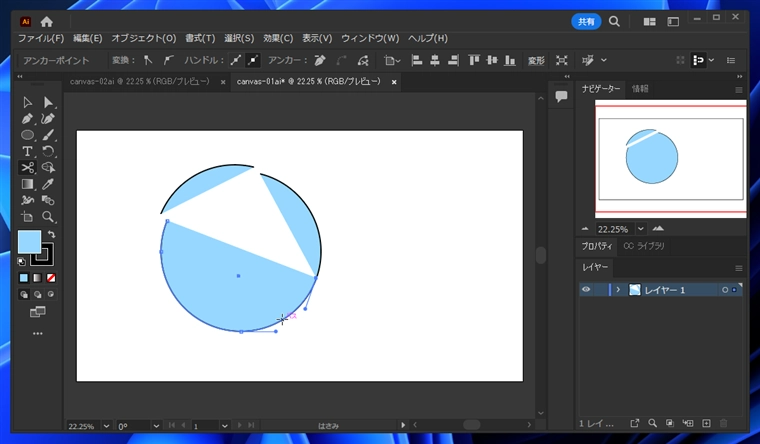Choose the Ellipse shape tool
The height and width of the screenshot is (444, 760).
tap(27, 135)
